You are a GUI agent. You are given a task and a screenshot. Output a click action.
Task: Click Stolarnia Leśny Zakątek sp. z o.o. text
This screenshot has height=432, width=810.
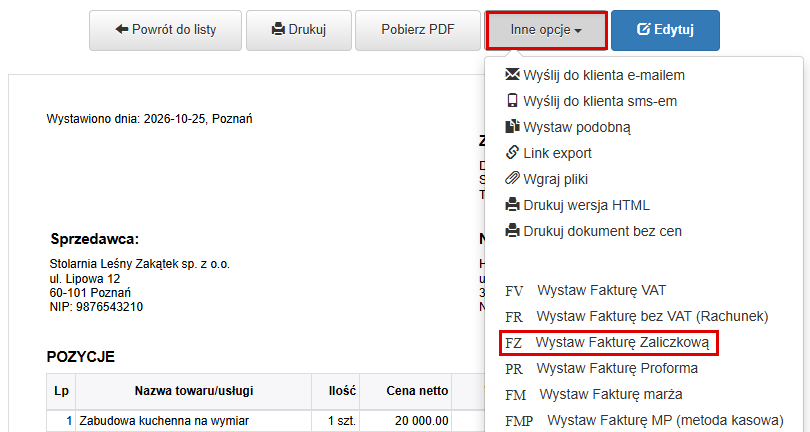tap(139, 264)
